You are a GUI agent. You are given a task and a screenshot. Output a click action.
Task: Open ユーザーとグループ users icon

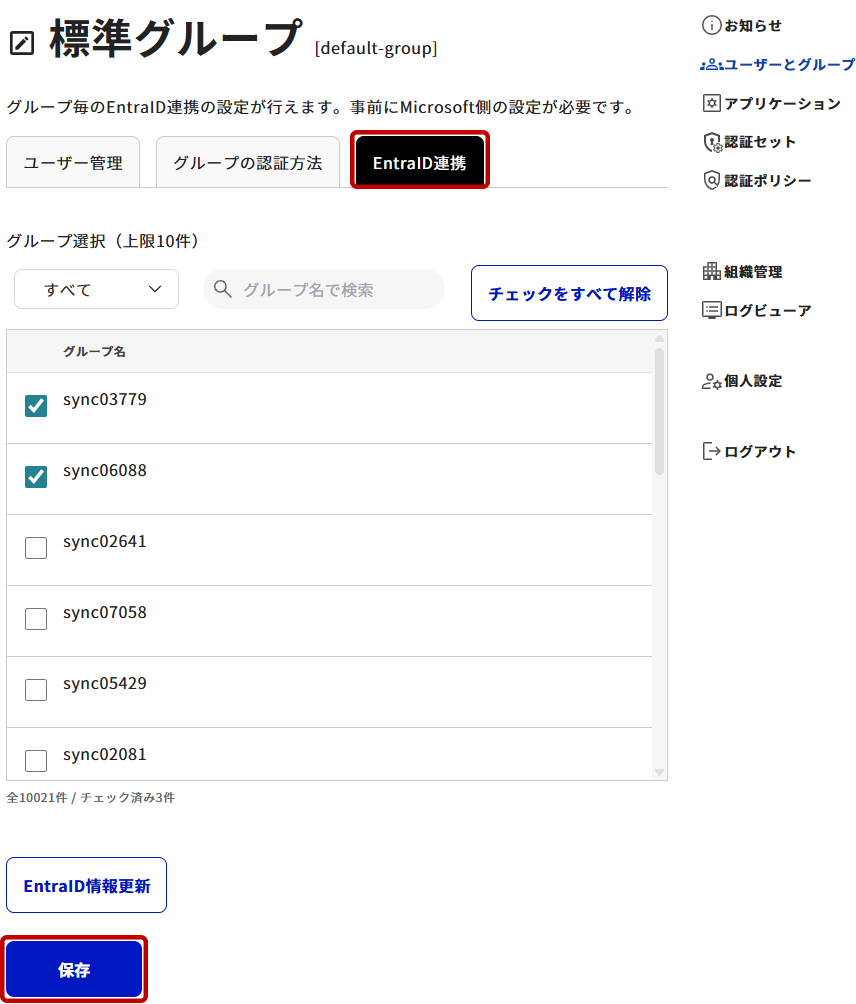711,65
